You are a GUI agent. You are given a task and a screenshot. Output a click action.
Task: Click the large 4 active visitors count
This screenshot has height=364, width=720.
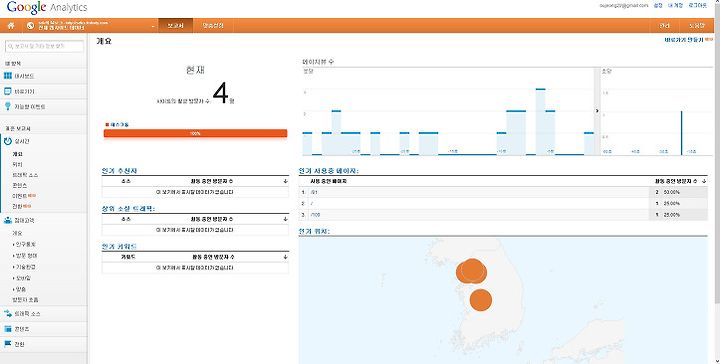[220, 93]
